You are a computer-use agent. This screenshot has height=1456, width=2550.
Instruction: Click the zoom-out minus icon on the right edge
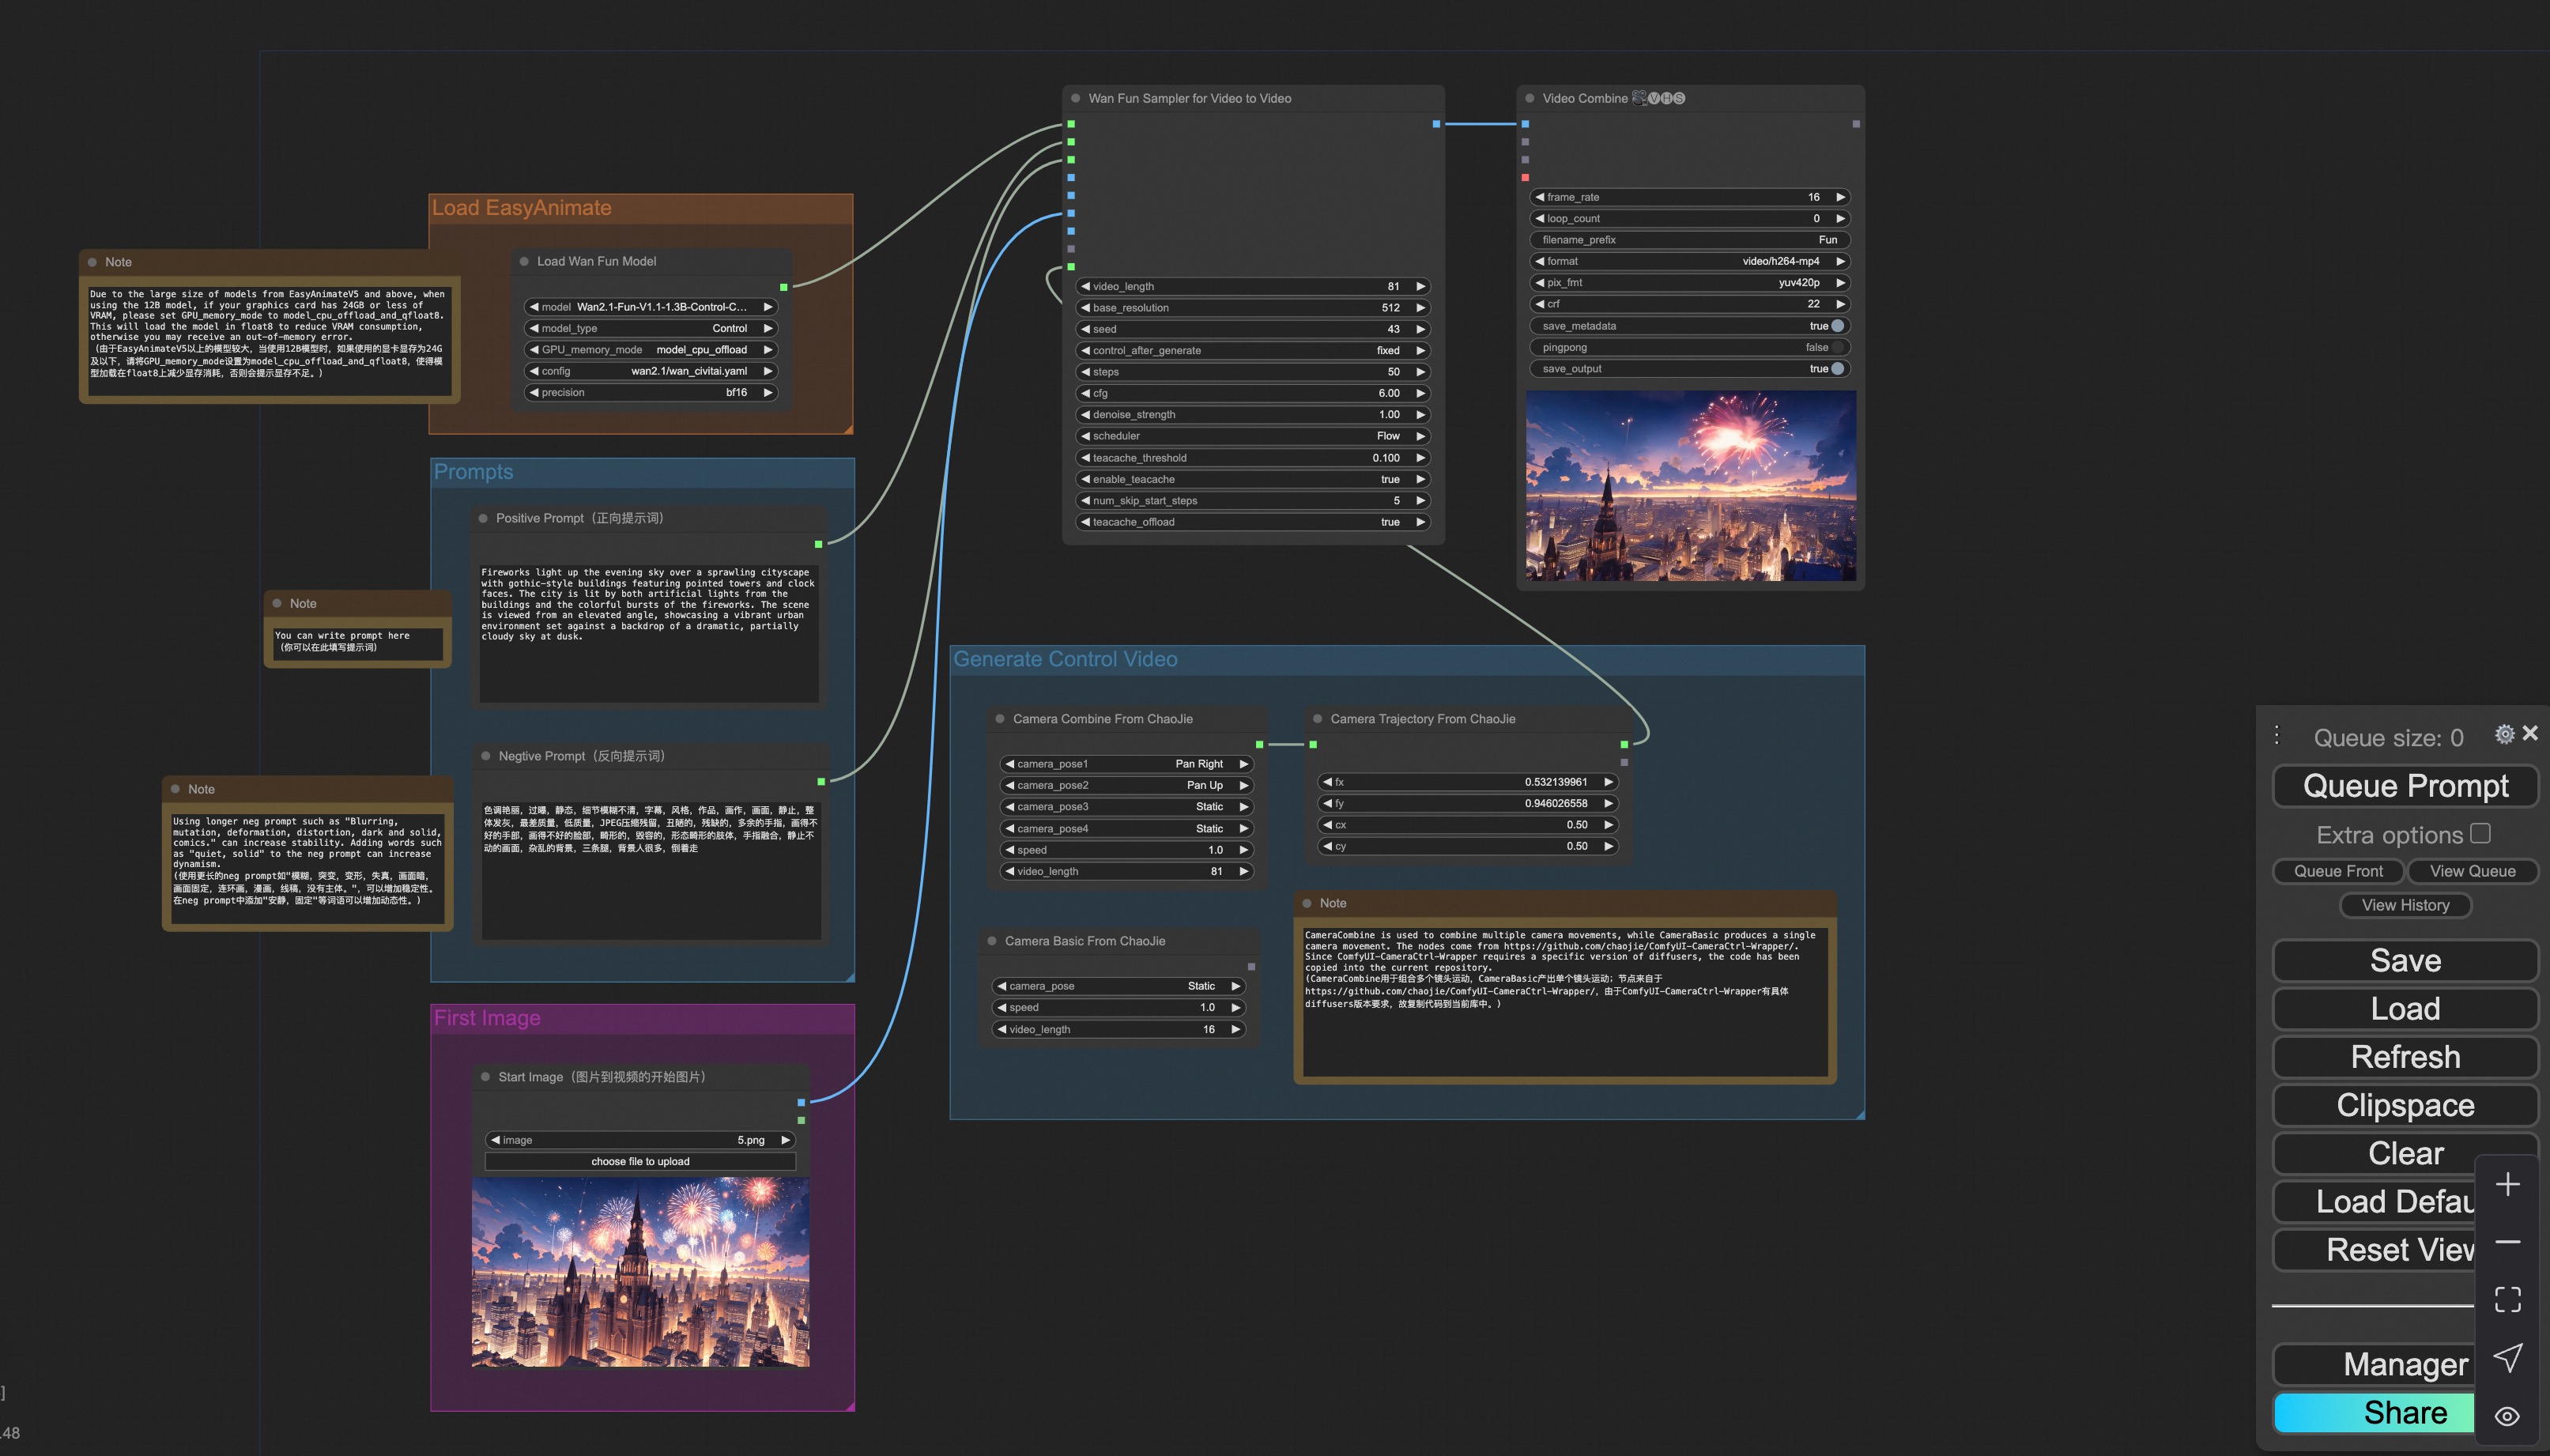(2508, 1242)
